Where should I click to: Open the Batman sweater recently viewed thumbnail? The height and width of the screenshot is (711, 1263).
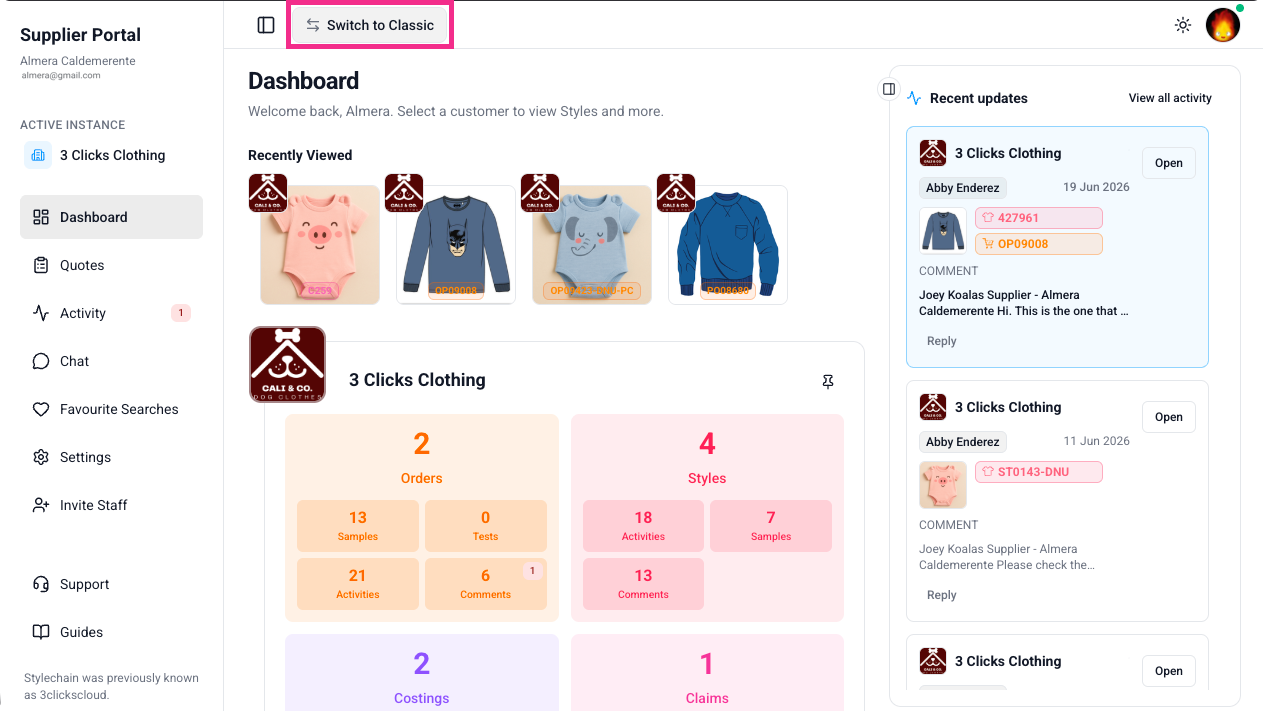[x=456, y=244]
